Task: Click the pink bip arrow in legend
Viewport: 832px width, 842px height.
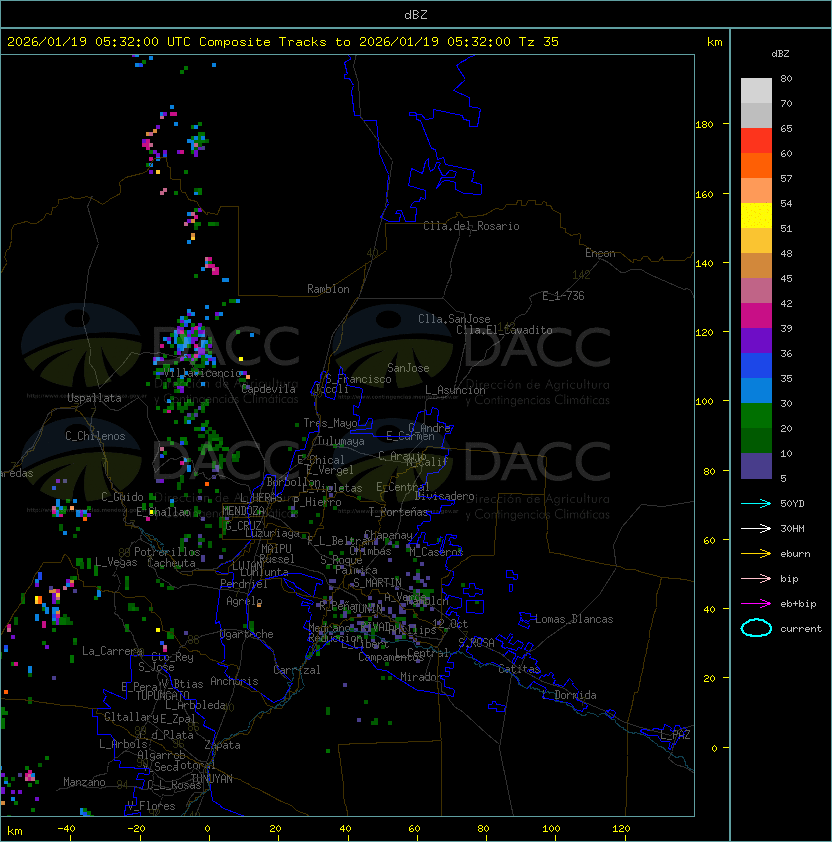Action: 756,578
